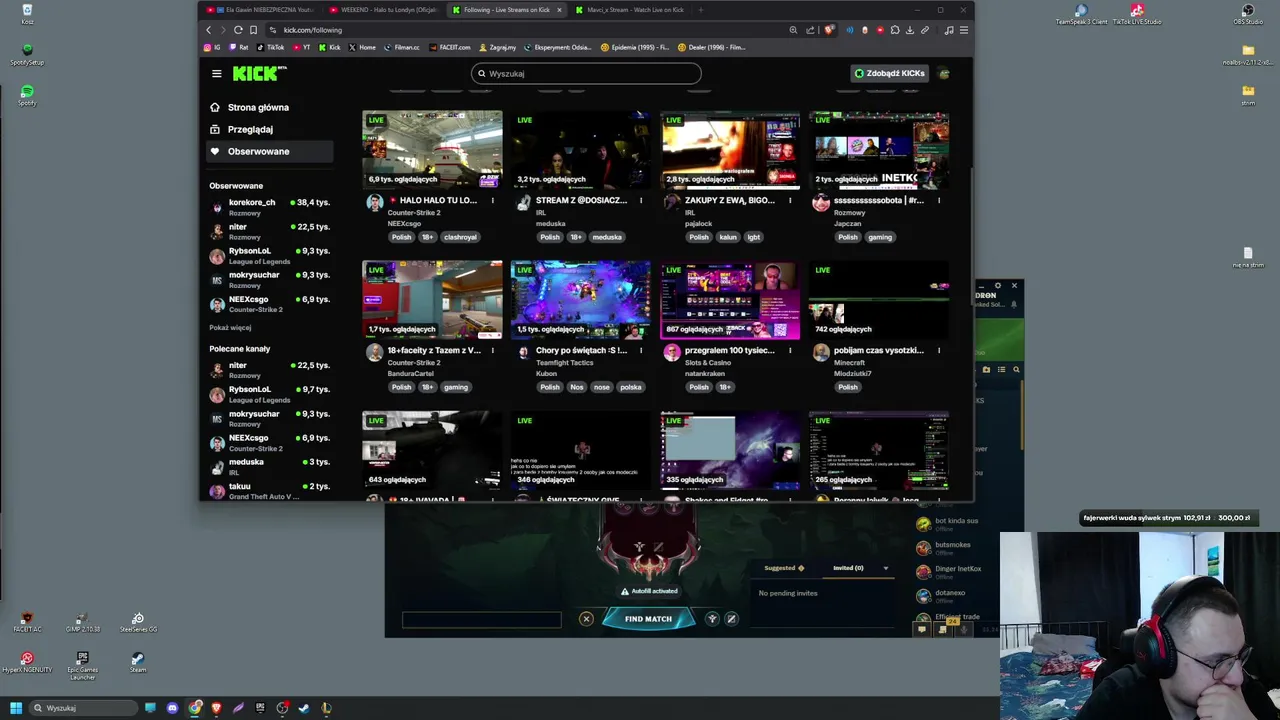
Task: Open League chat bubble icon at bottom
Action: [x=922, y=629]
